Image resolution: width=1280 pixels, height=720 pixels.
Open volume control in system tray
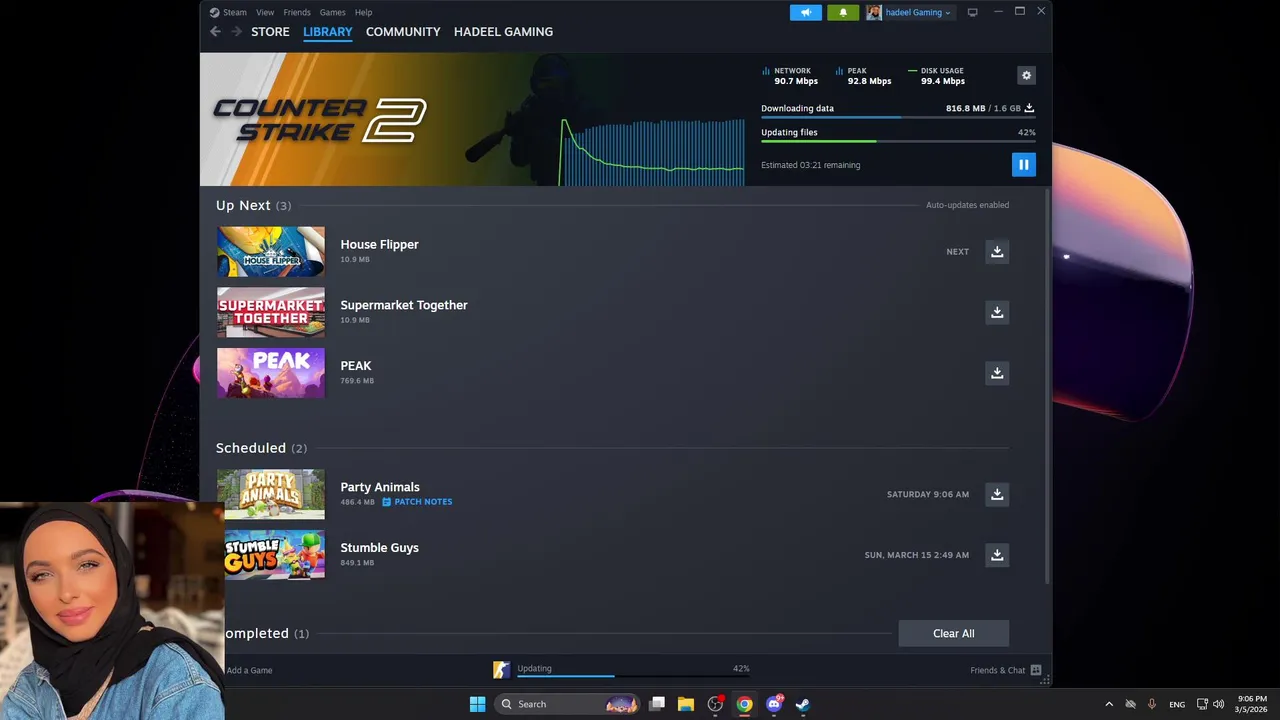point(1218,704)
